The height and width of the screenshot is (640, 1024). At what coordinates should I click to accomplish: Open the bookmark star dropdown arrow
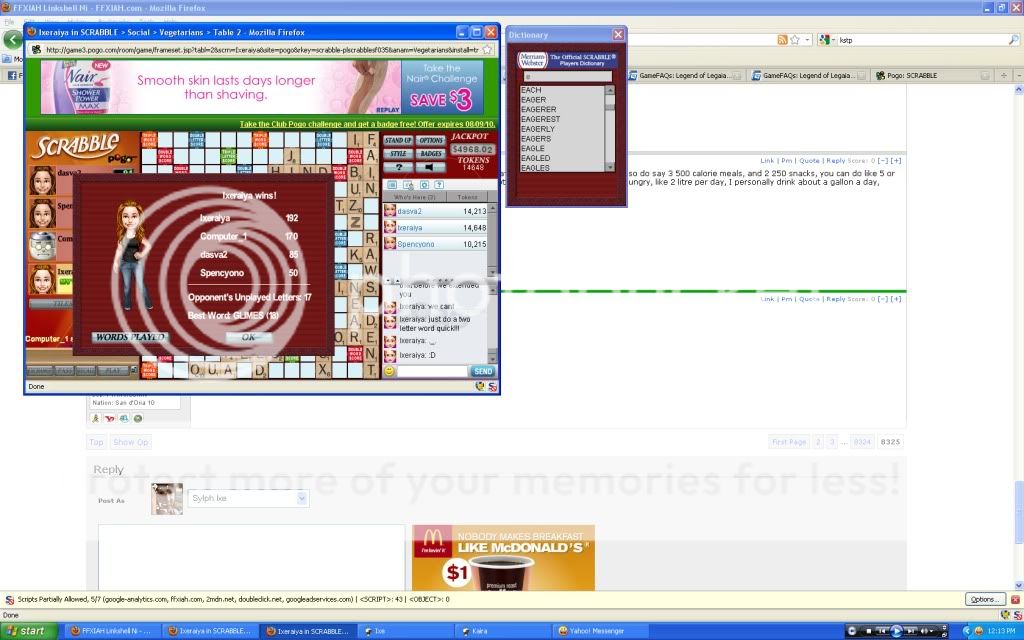pyautogui.click(x=805, y=39)
